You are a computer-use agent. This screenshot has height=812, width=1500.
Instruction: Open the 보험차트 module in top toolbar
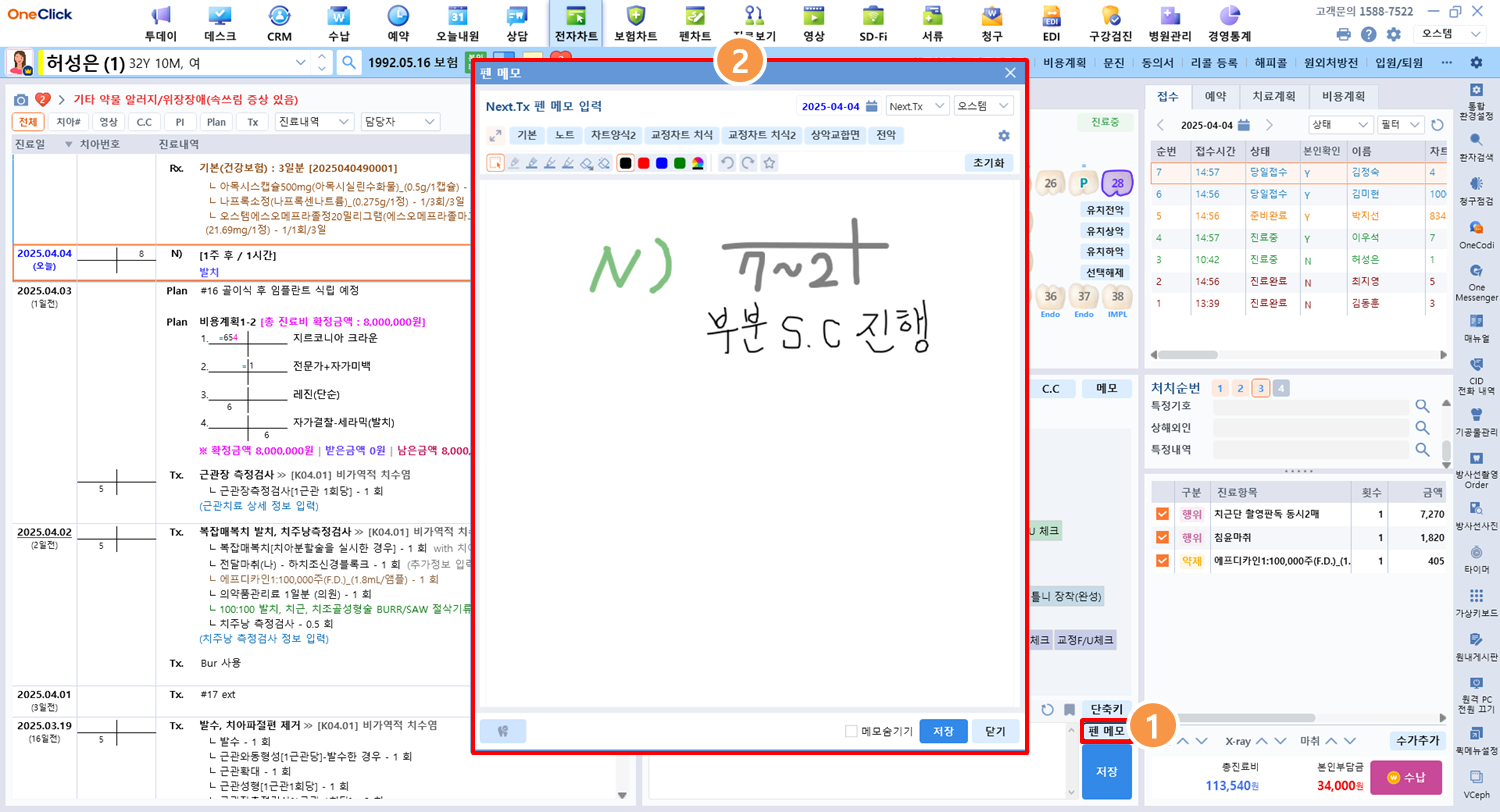pos(636,23)
